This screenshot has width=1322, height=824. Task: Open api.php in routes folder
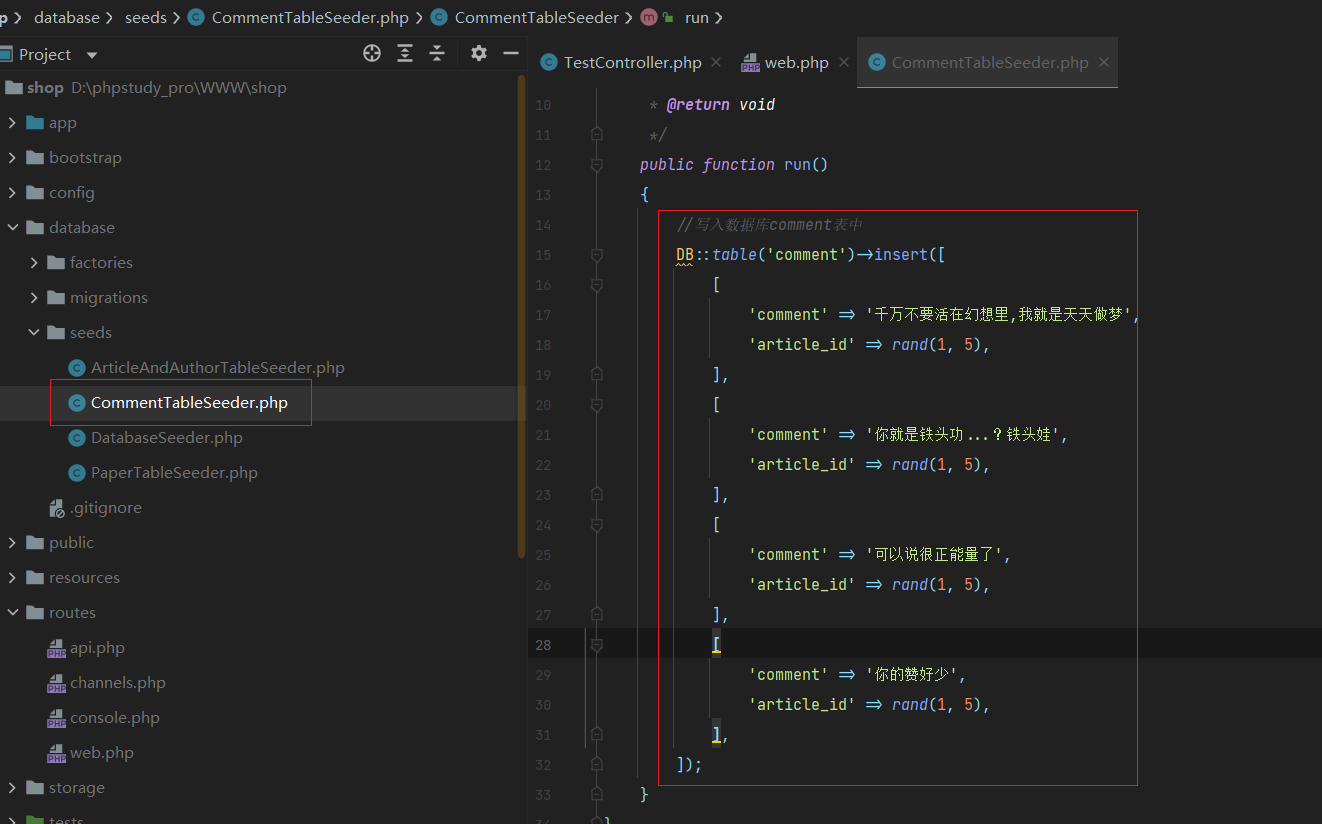coord(97,648)
